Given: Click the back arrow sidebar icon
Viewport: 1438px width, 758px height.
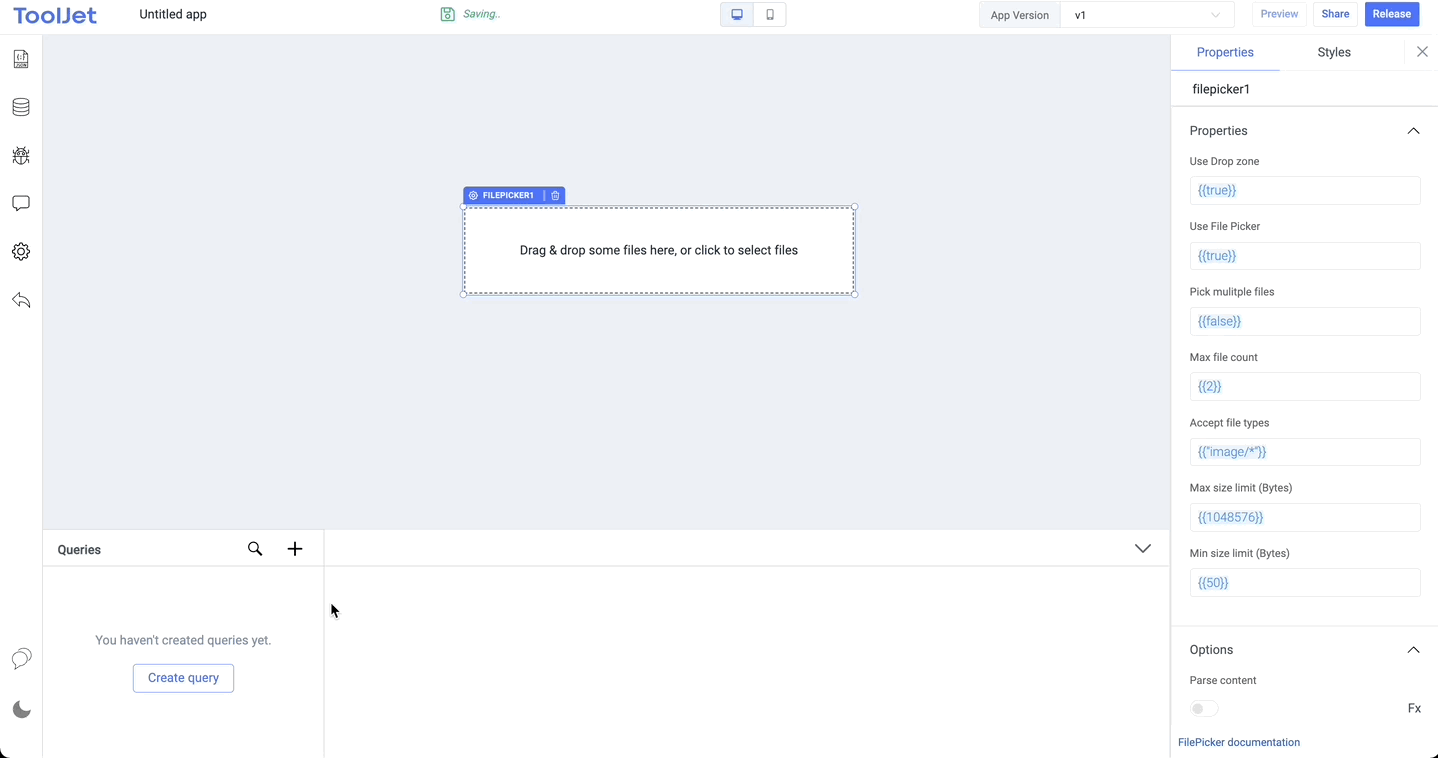Looking at the screenshot, I should tap(21, 300).
